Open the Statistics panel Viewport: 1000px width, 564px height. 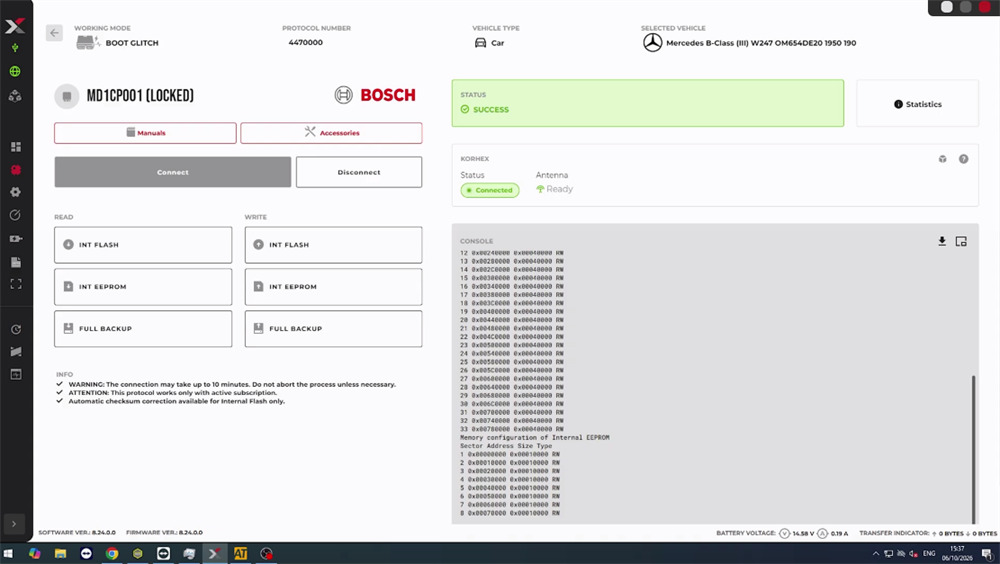point(917,104)
